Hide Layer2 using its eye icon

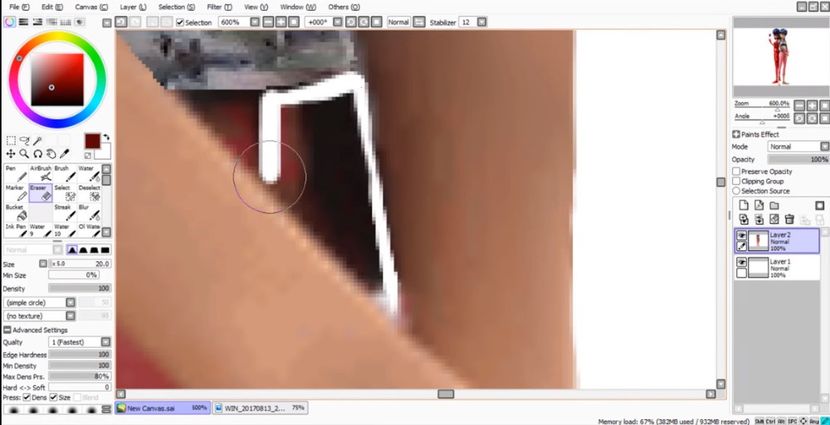pos(741,235)
